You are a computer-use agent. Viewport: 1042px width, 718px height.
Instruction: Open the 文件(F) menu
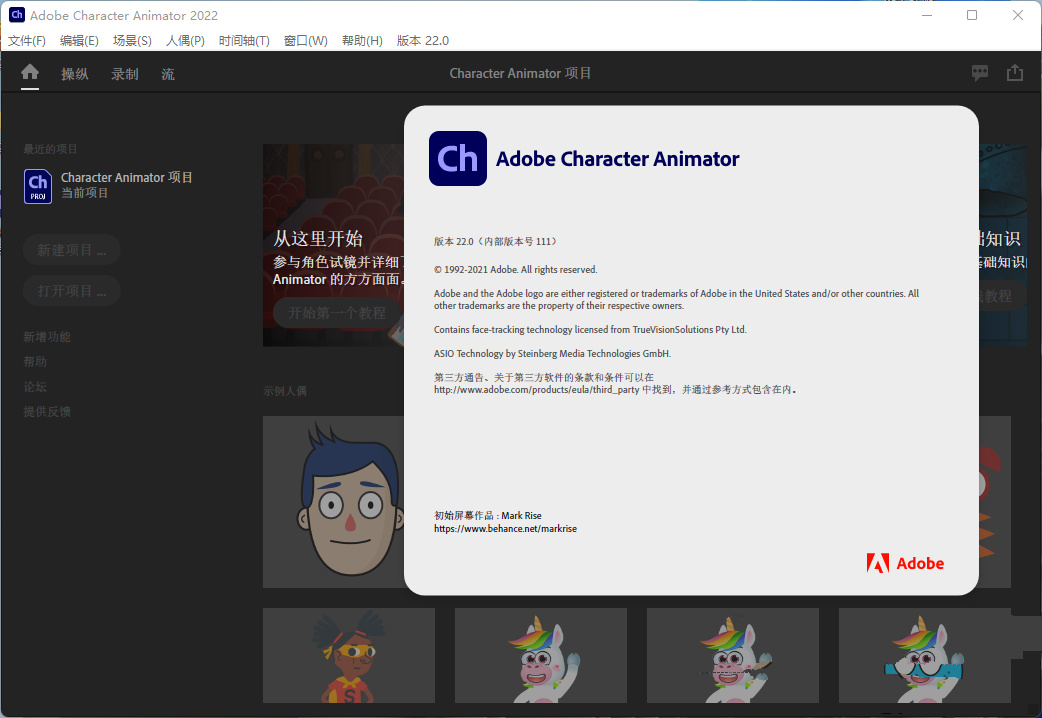click(27, 41)
